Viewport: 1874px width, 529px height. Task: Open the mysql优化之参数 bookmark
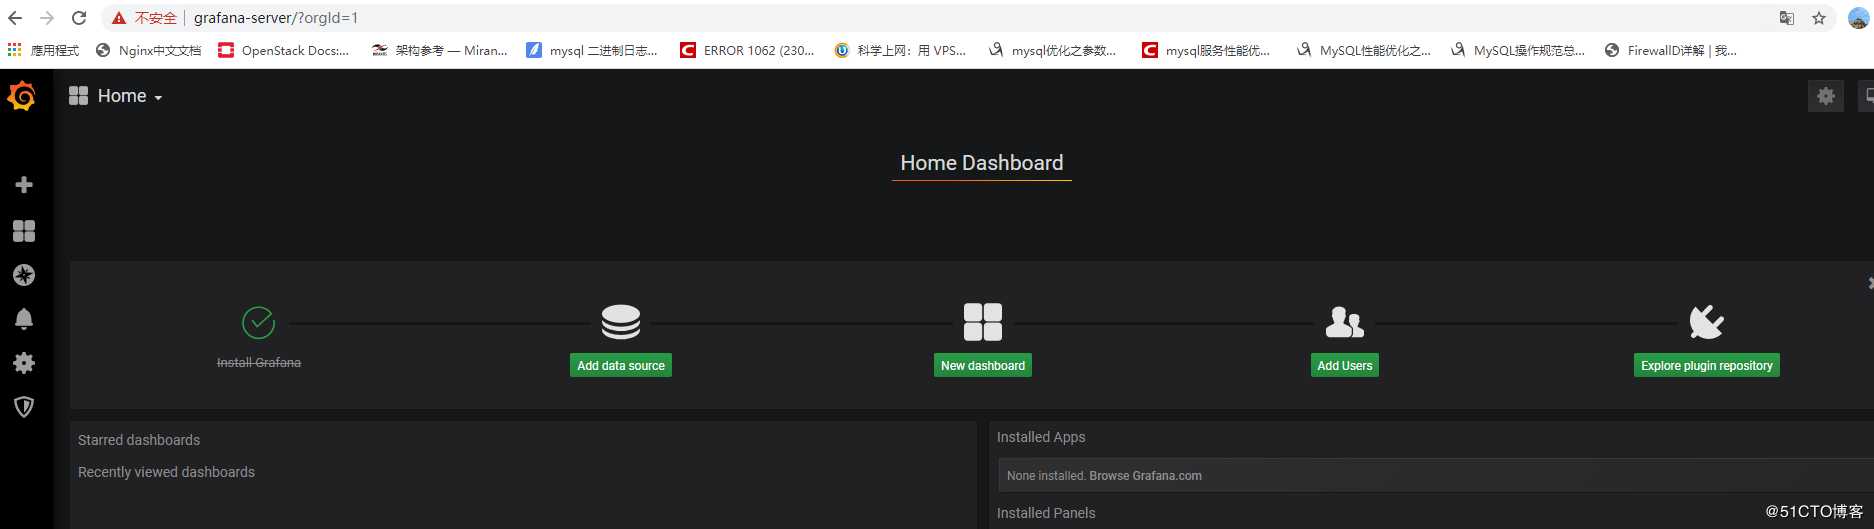point(1053,50)
